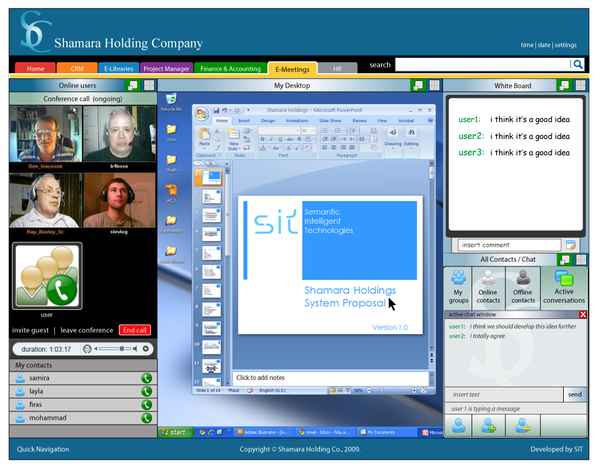Detach the Online users panel
Image resolution: width=600 pixels, height=470 pixels.
pyautogui.click(x=133, y=85)
